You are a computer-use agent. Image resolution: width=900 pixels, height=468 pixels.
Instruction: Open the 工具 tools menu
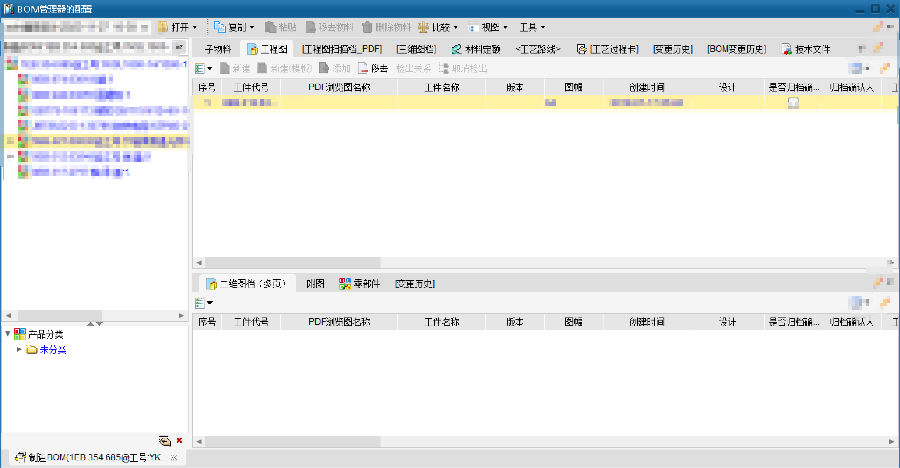pyautogui.click(x=532, y=27)
